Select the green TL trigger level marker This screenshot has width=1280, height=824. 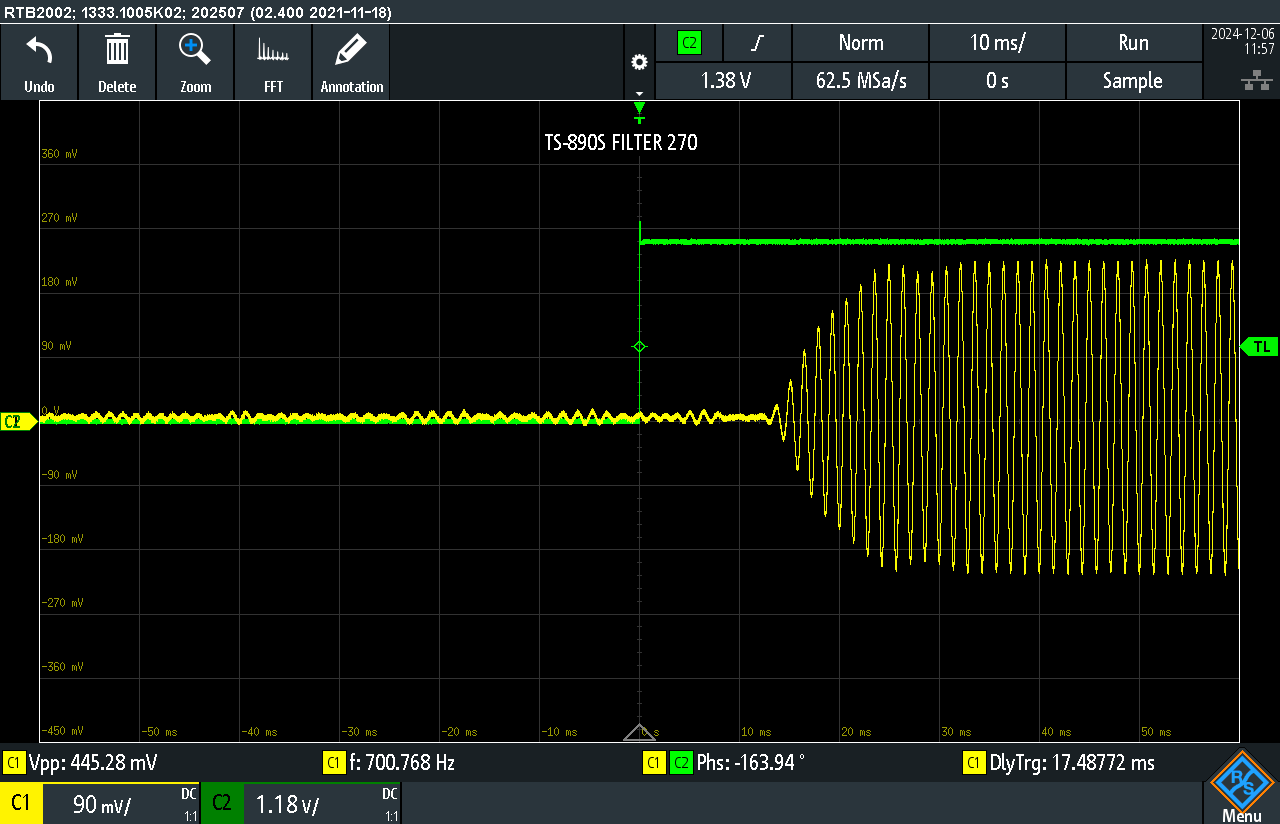point(1259,346)
